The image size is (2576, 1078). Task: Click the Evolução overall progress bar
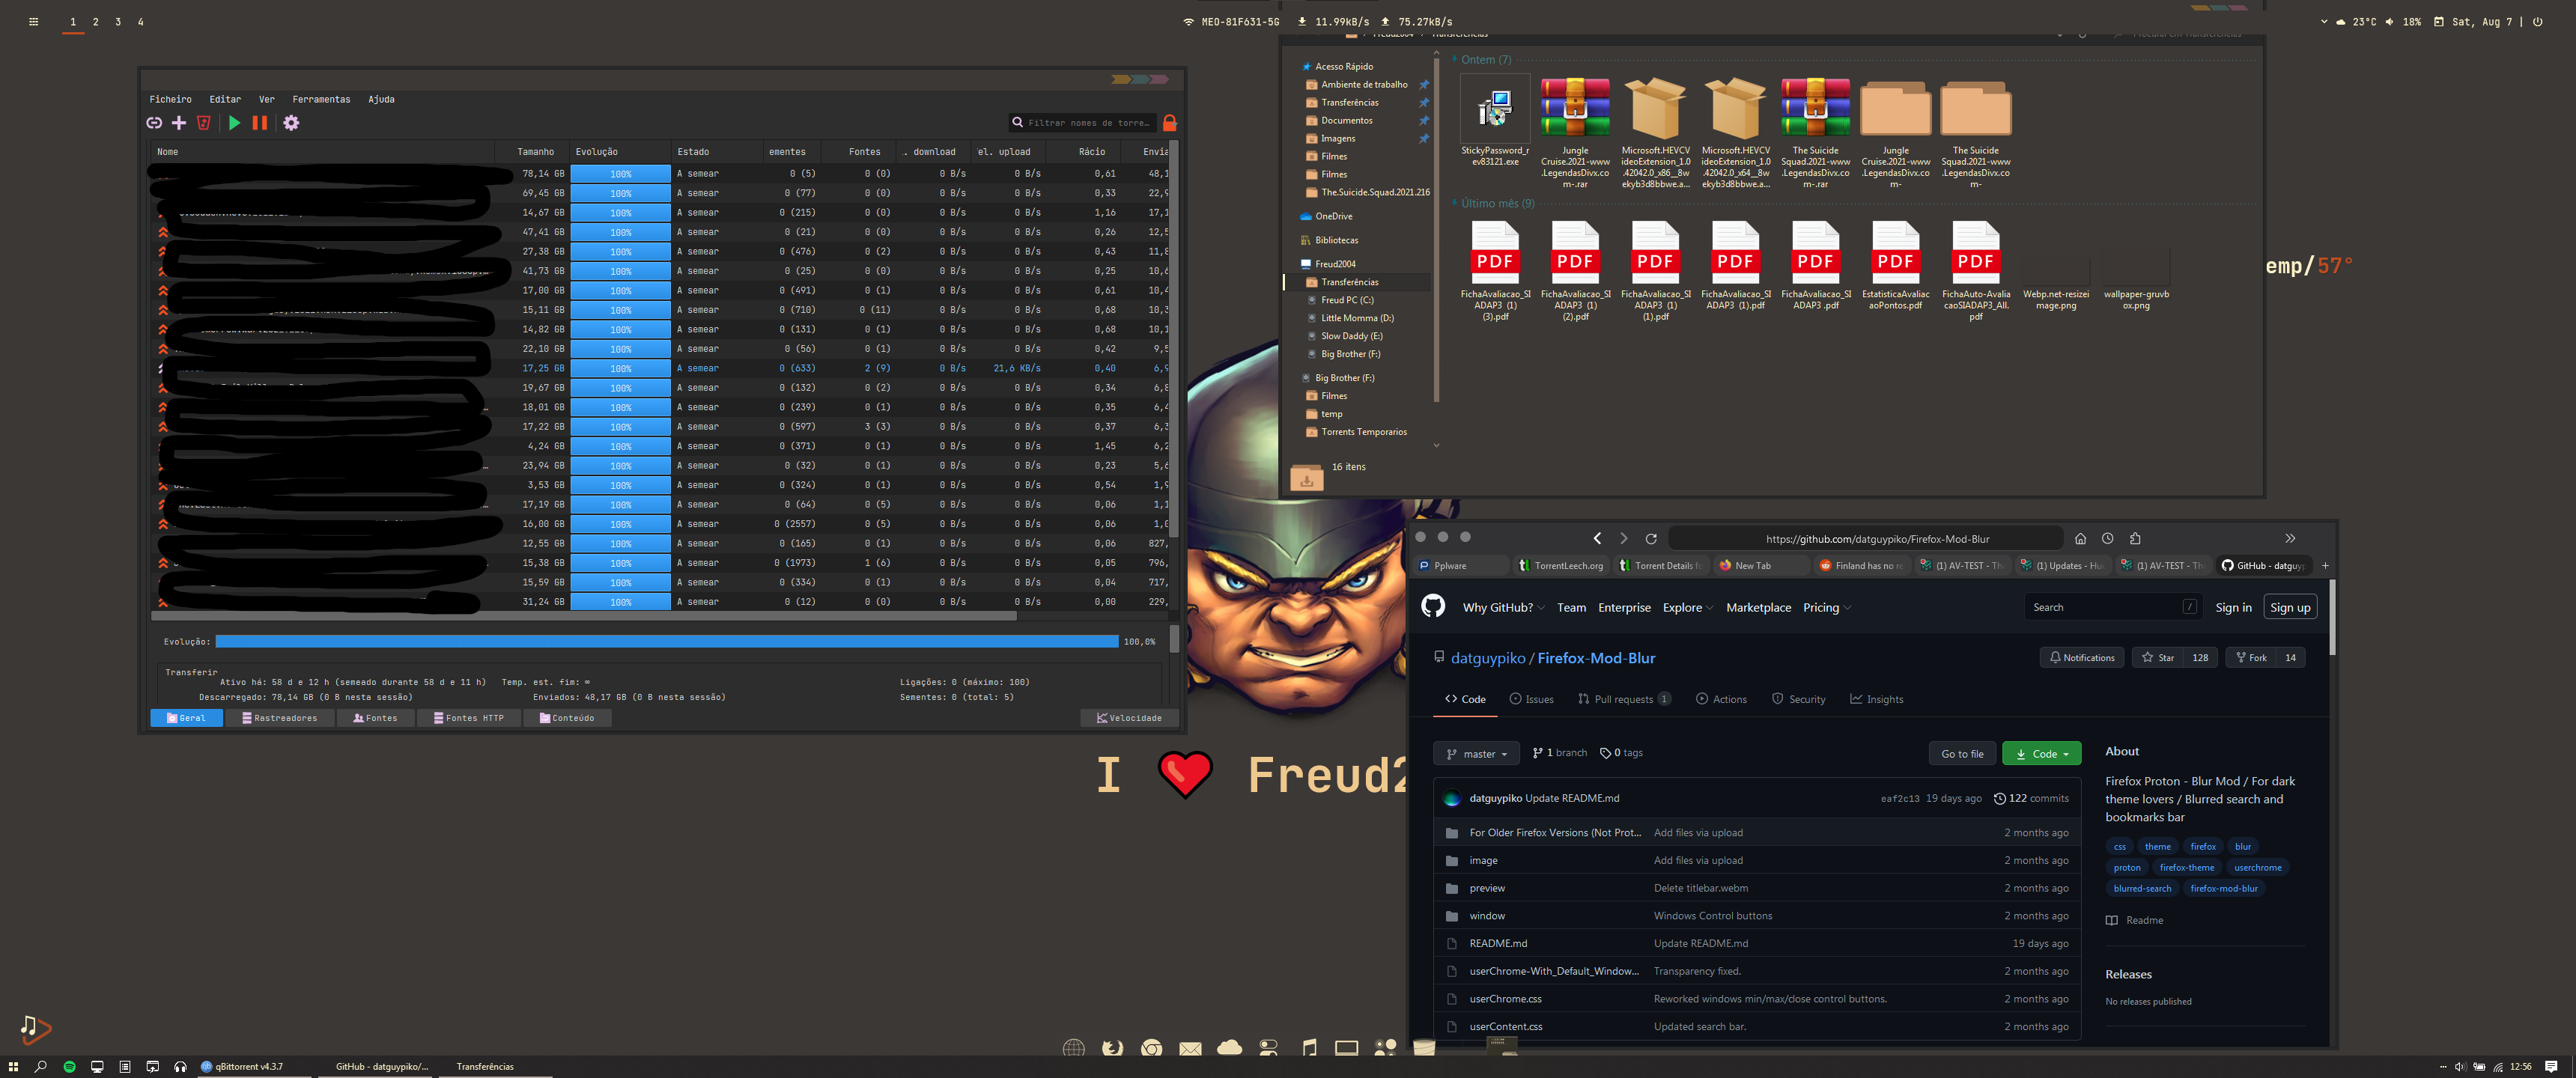coord(666,642)
